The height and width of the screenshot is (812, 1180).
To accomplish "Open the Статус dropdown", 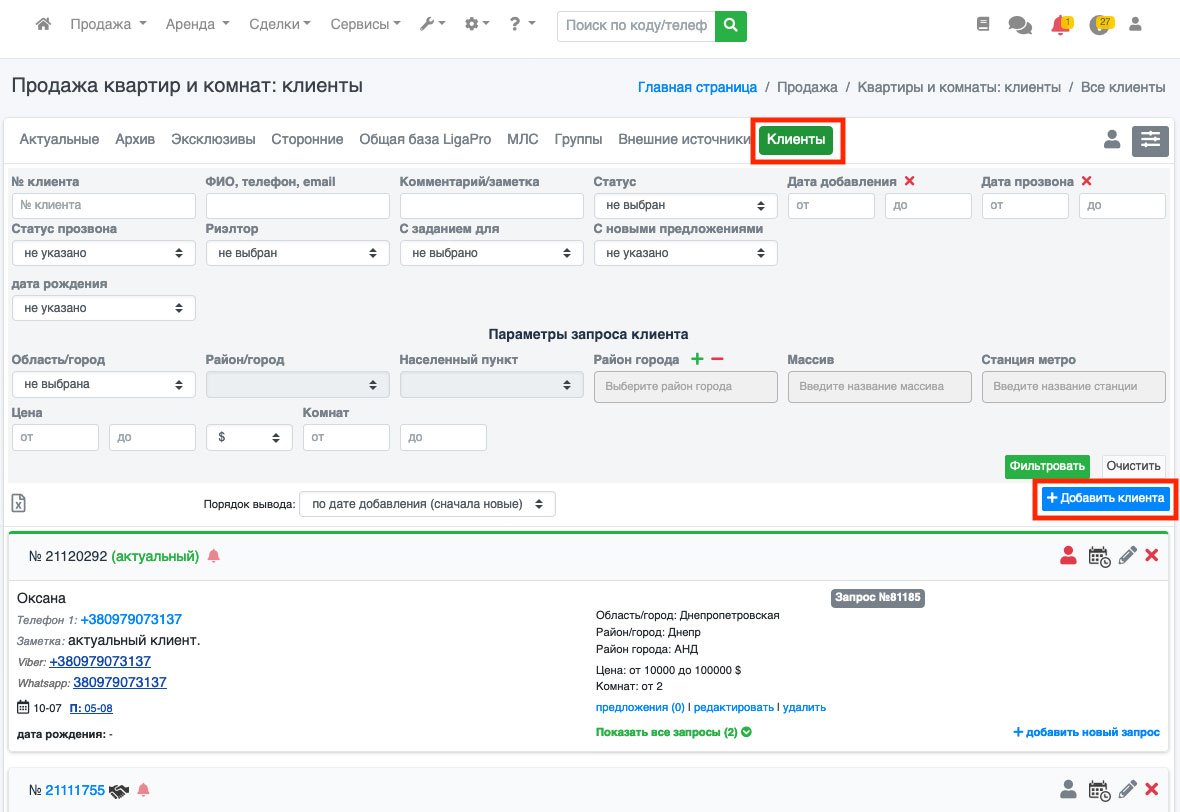I will (685, 205).
